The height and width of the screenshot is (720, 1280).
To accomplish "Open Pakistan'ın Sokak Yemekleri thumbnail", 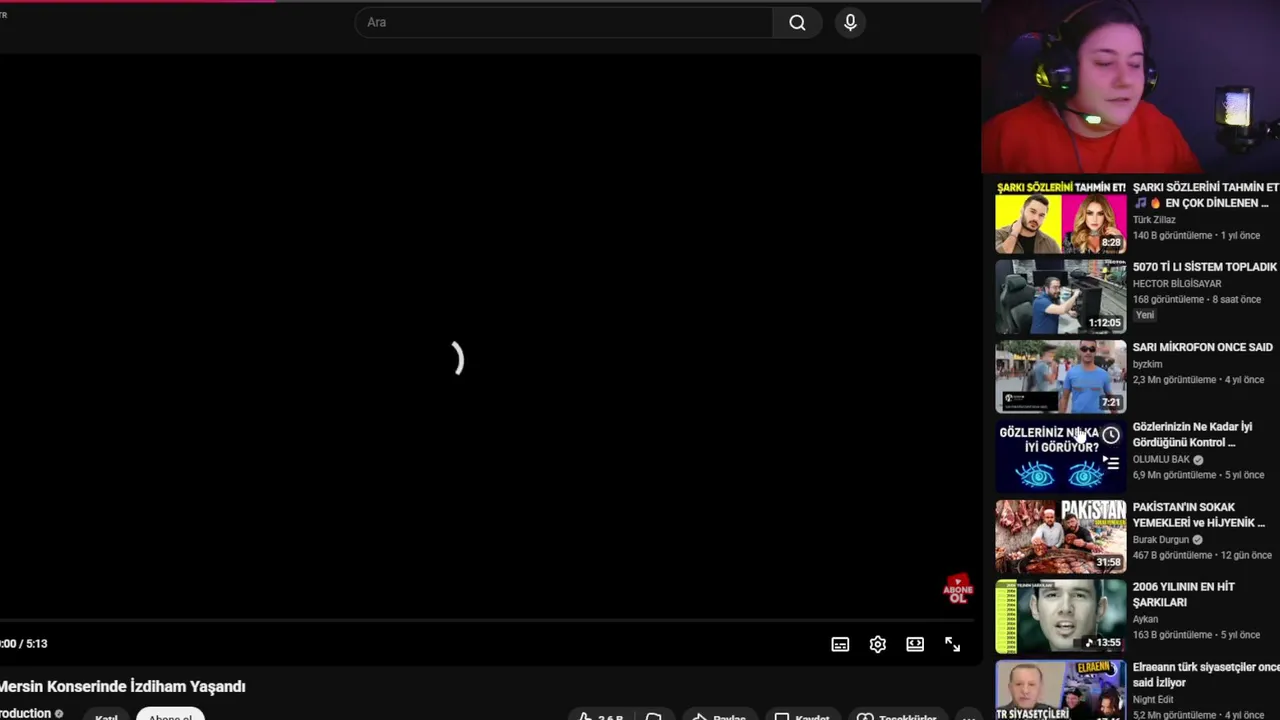I will coord(1060,537).
